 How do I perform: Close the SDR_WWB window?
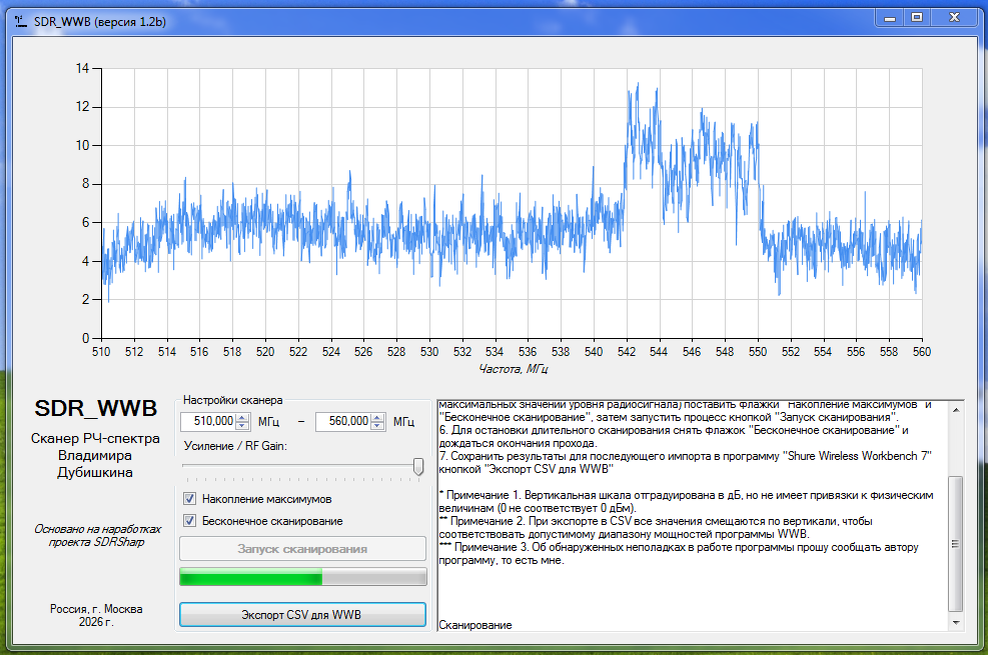955,18
